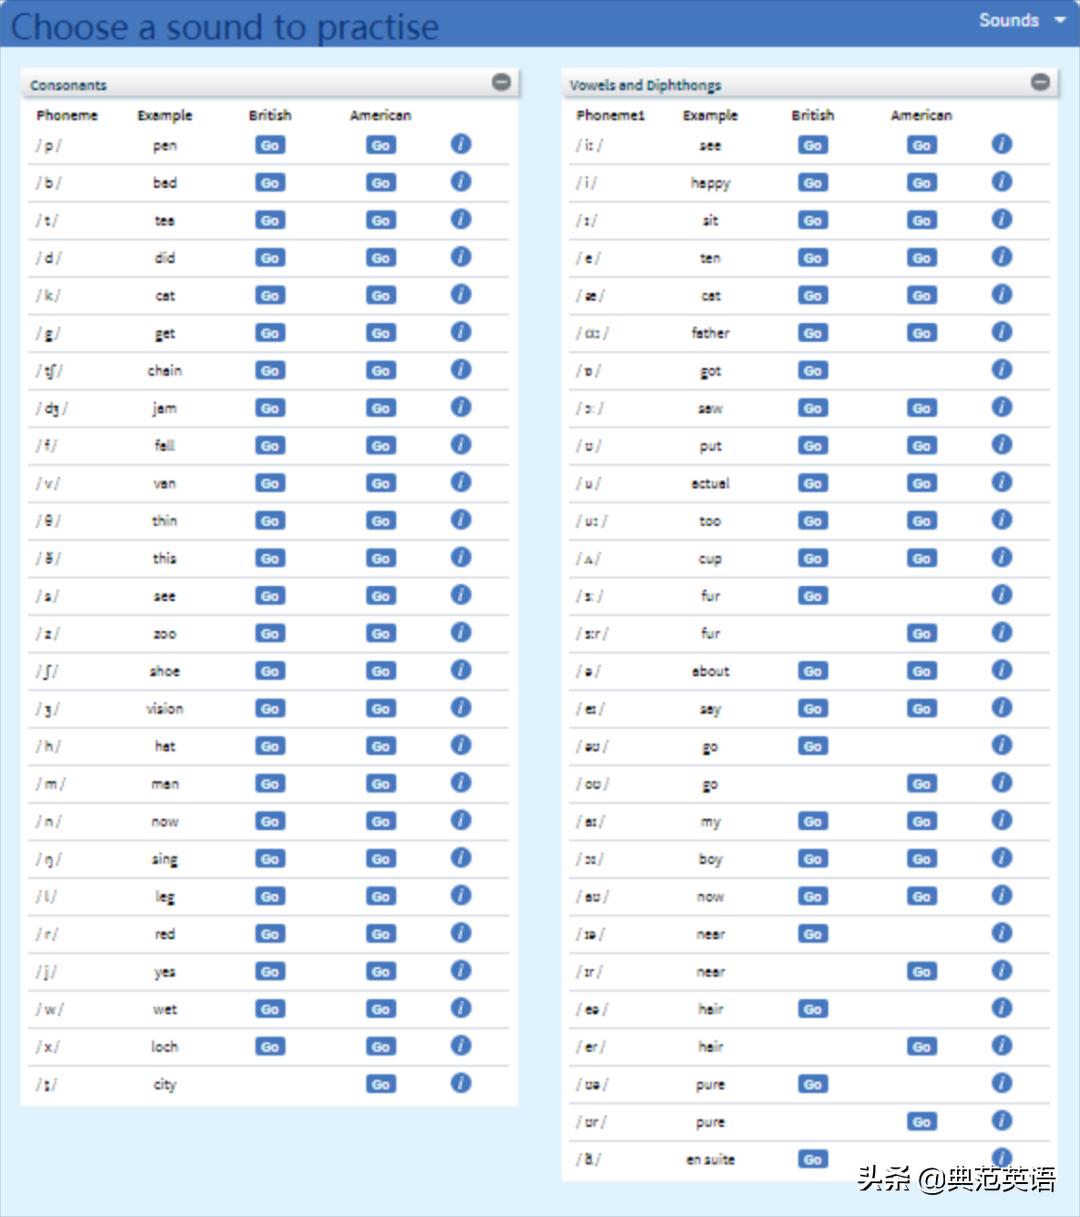Play British pronunciation of 'sit'
Image resolution: width=1080 pixels, height=1217 pixels.
click(x=813, y=220)
